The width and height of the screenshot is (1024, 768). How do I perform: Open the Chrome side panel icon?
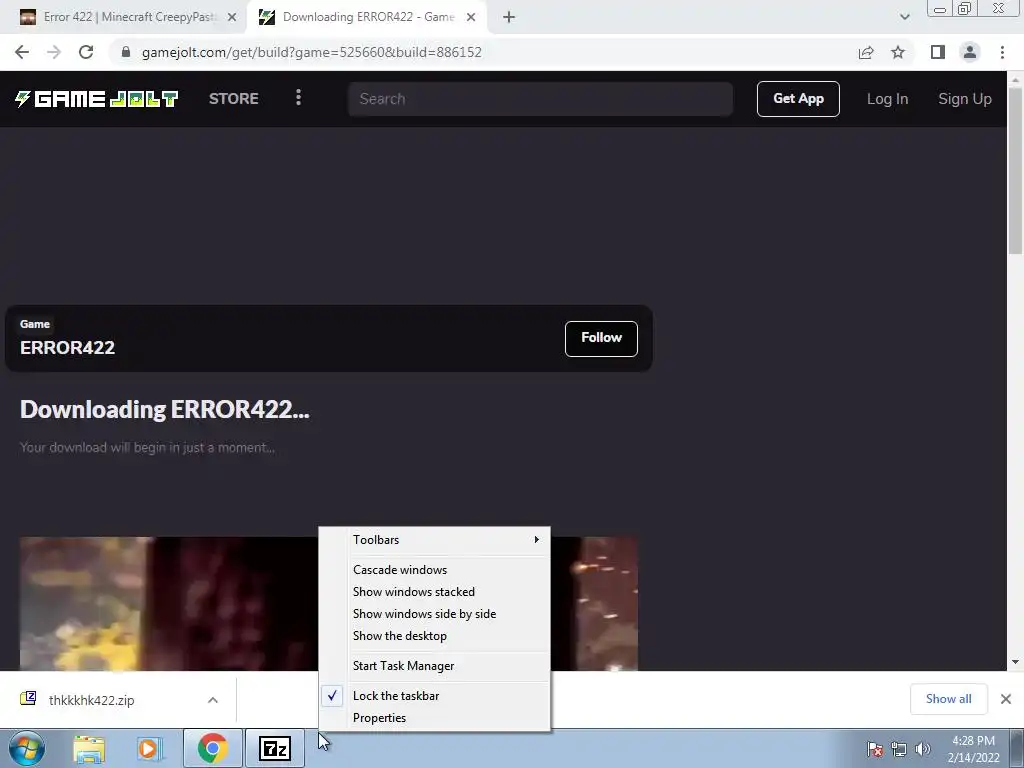click(x=938, y=52)
